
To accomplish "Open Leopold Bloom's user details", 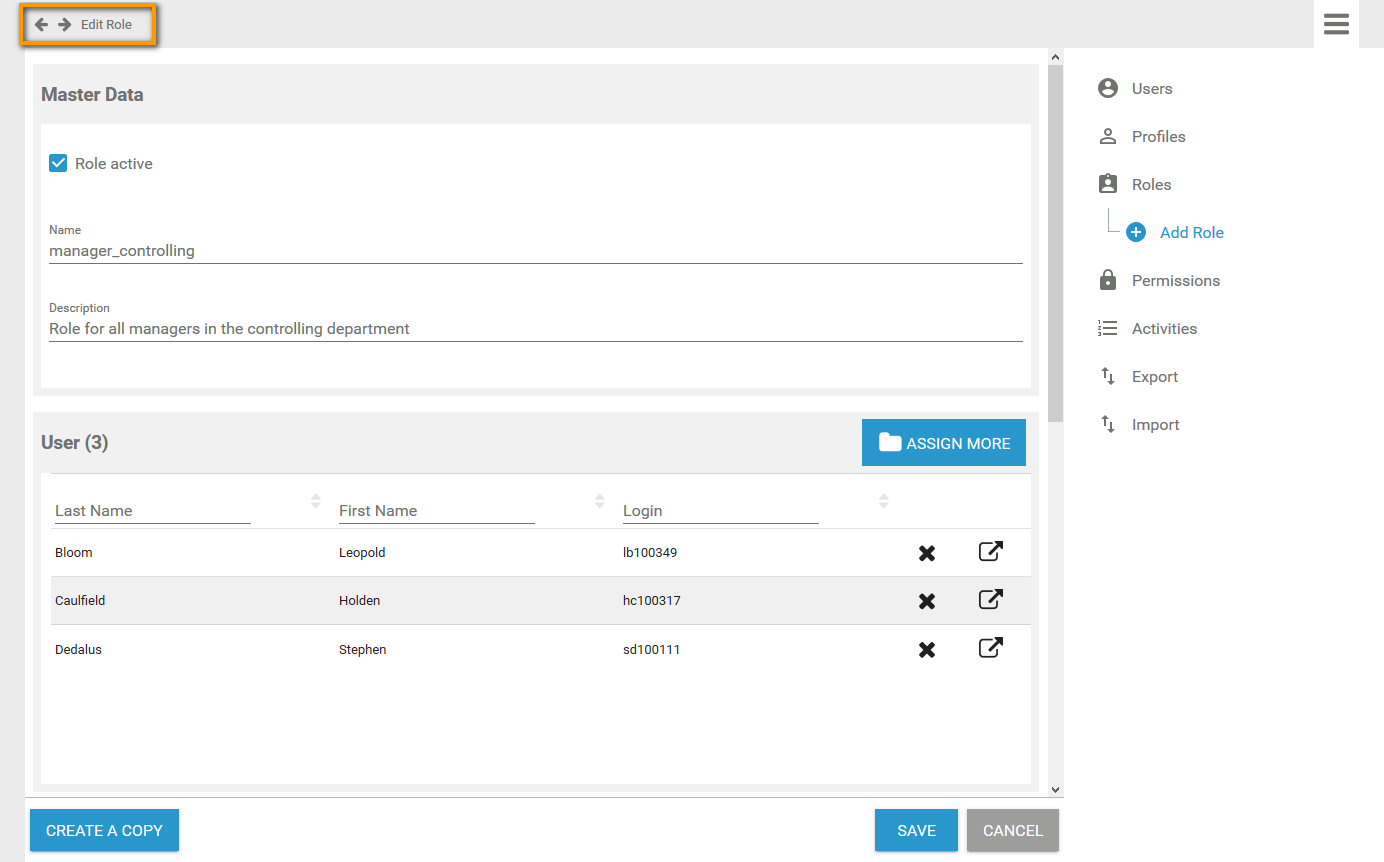I will click(990, 552).
